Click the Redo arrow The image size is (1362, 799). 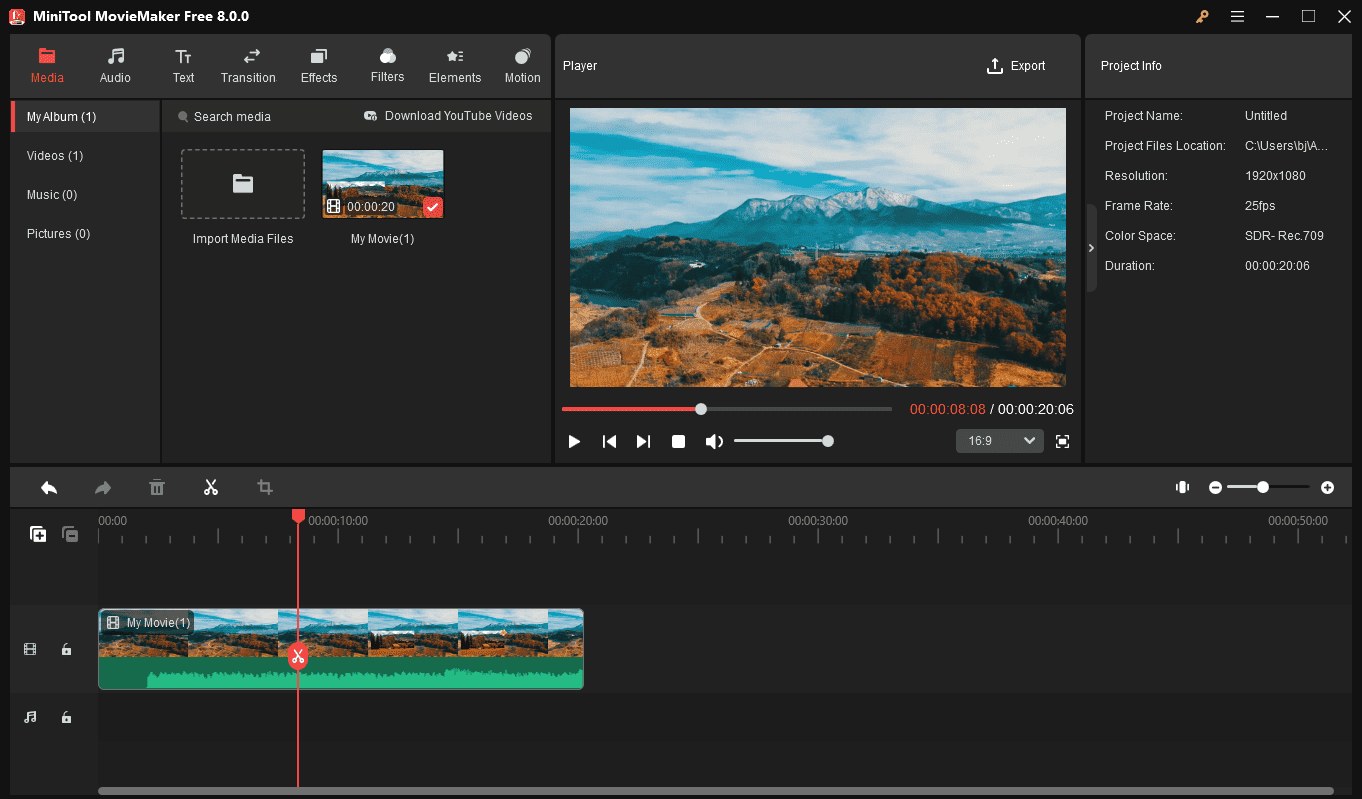(x=103, y=487)
